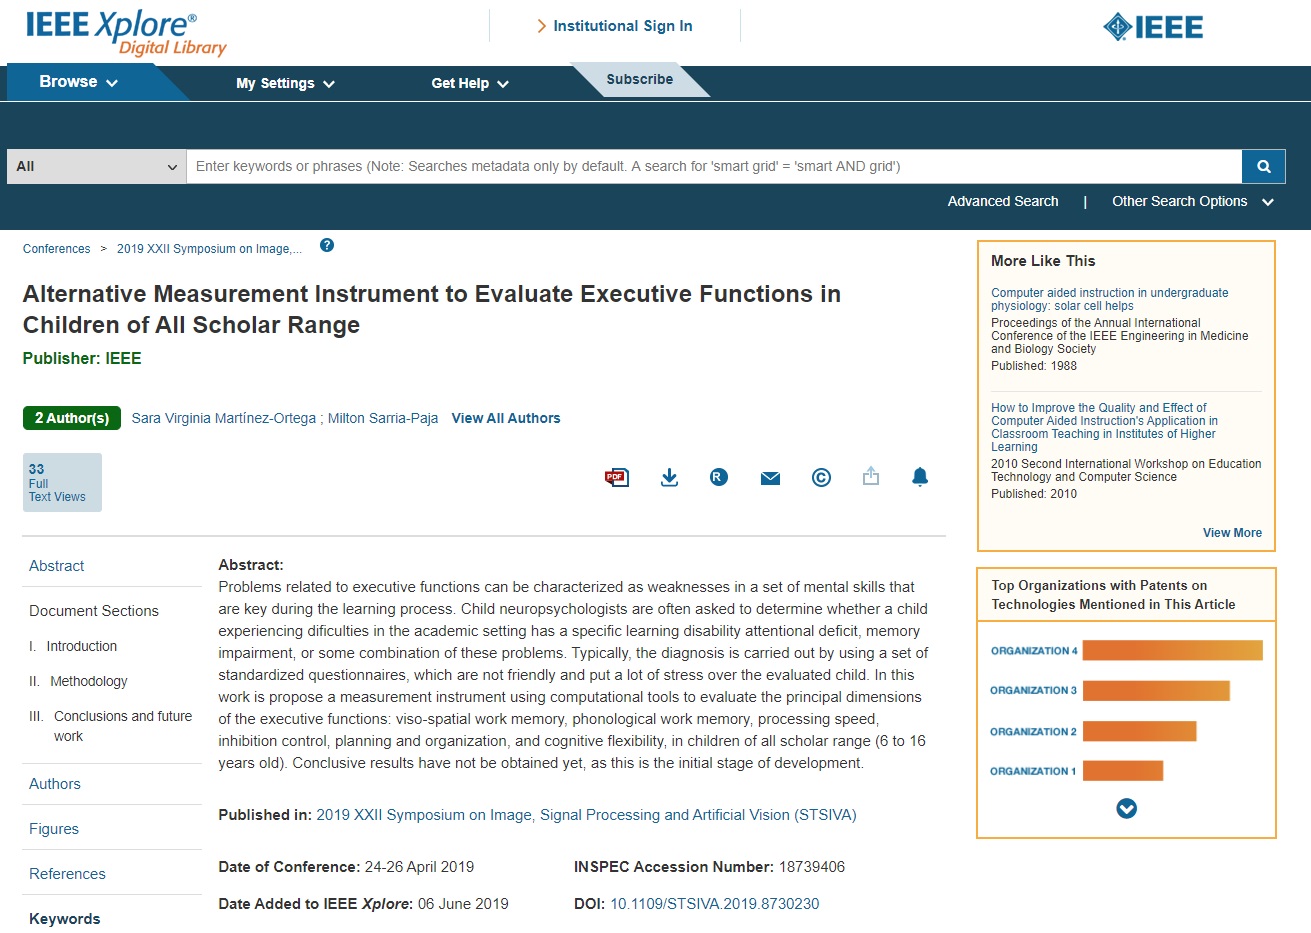Click the breadcrumb help question mark icon

click(x=327, y=246)
